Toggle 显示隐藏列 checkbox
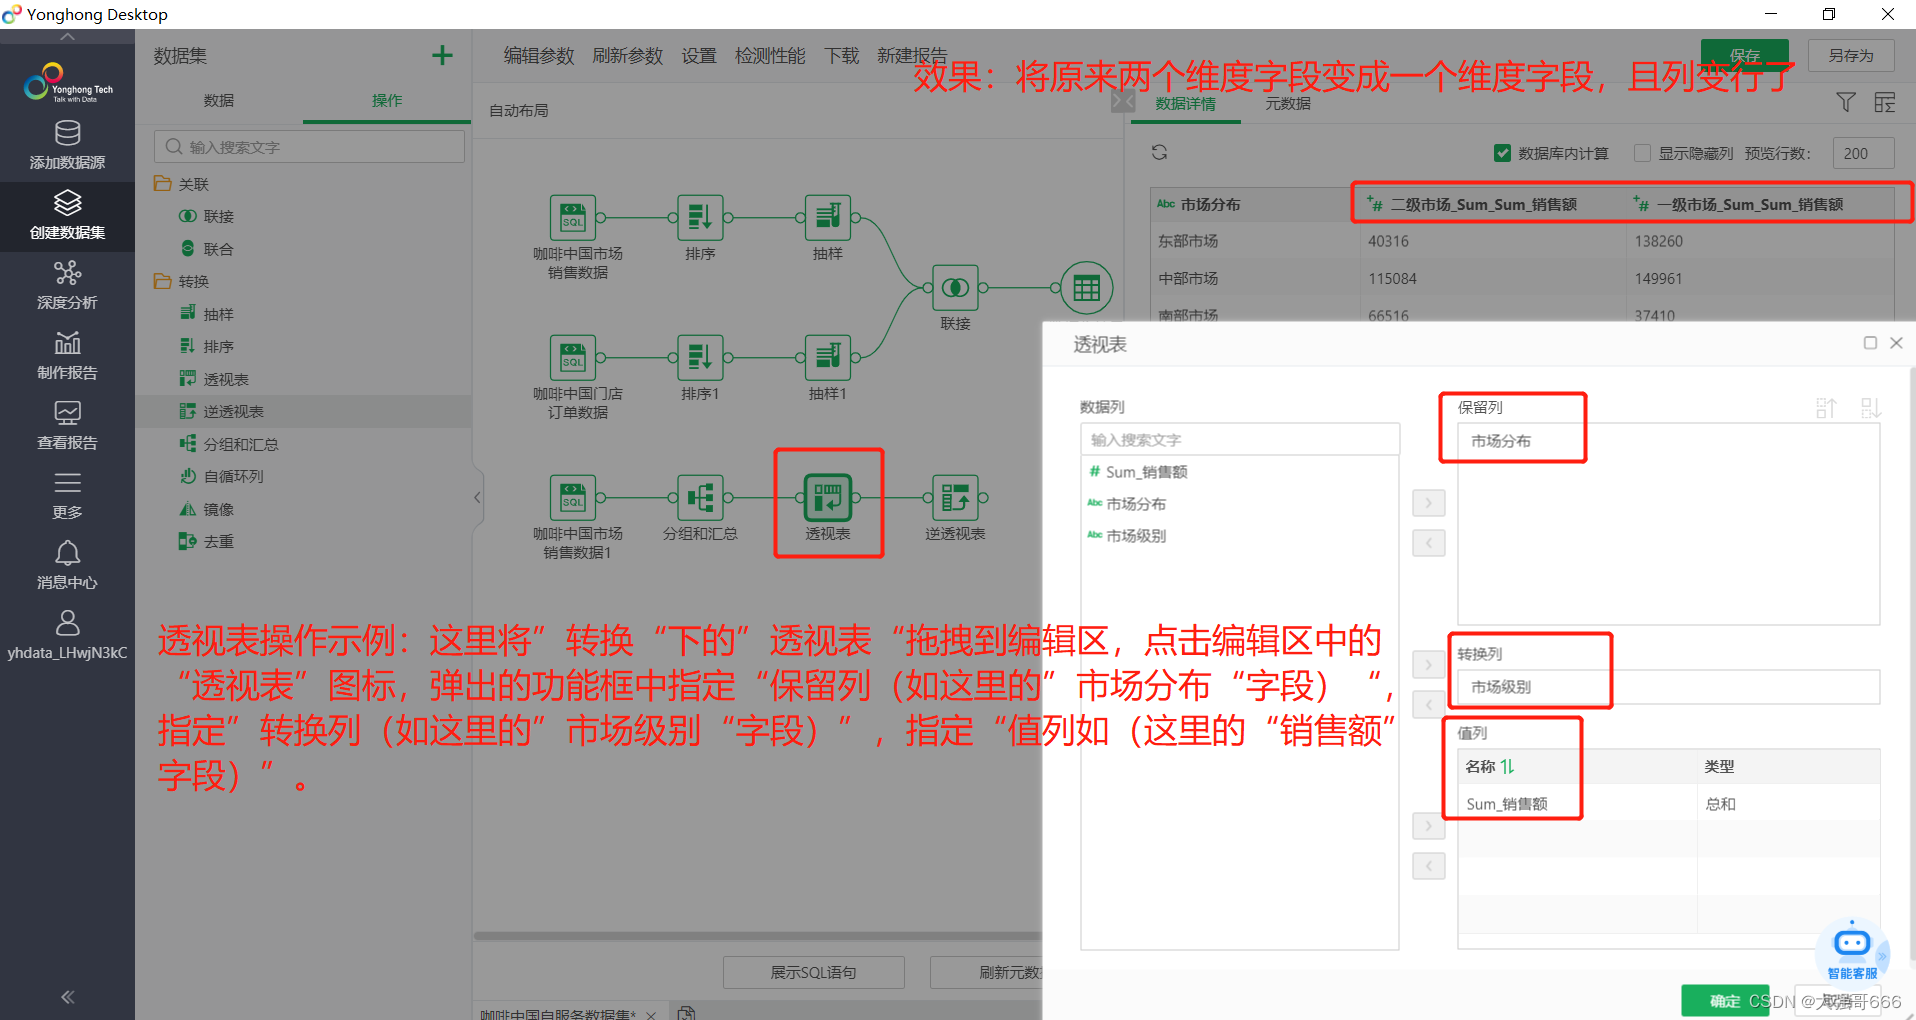This screenshot has width=1916, height=1020. (x=1642, y=153)
